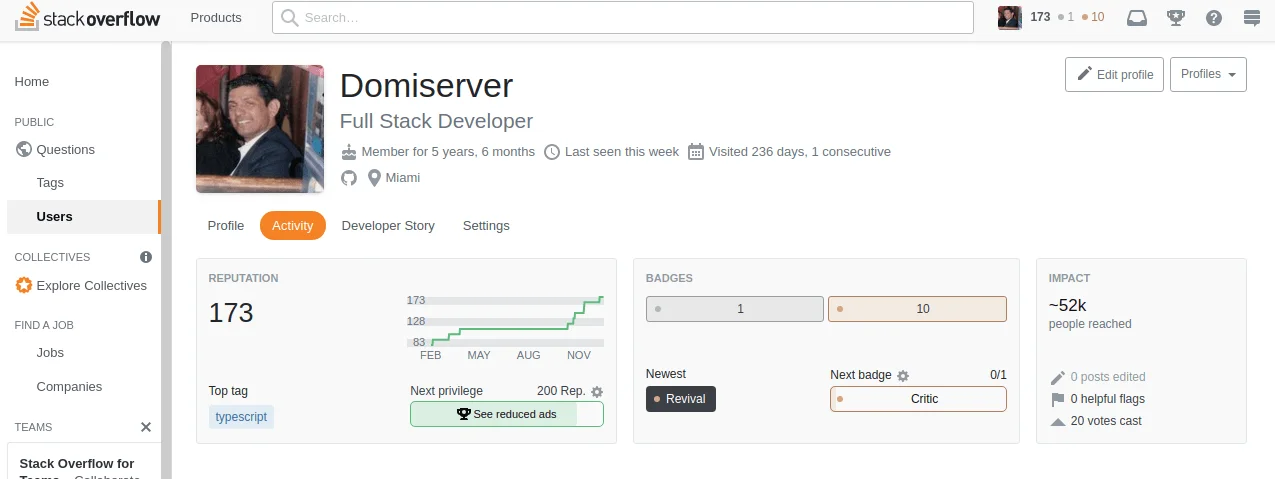Click the Domiserver profile photo
The height and width of the screenshot is (479, 1275).
[x=260, y=129]
